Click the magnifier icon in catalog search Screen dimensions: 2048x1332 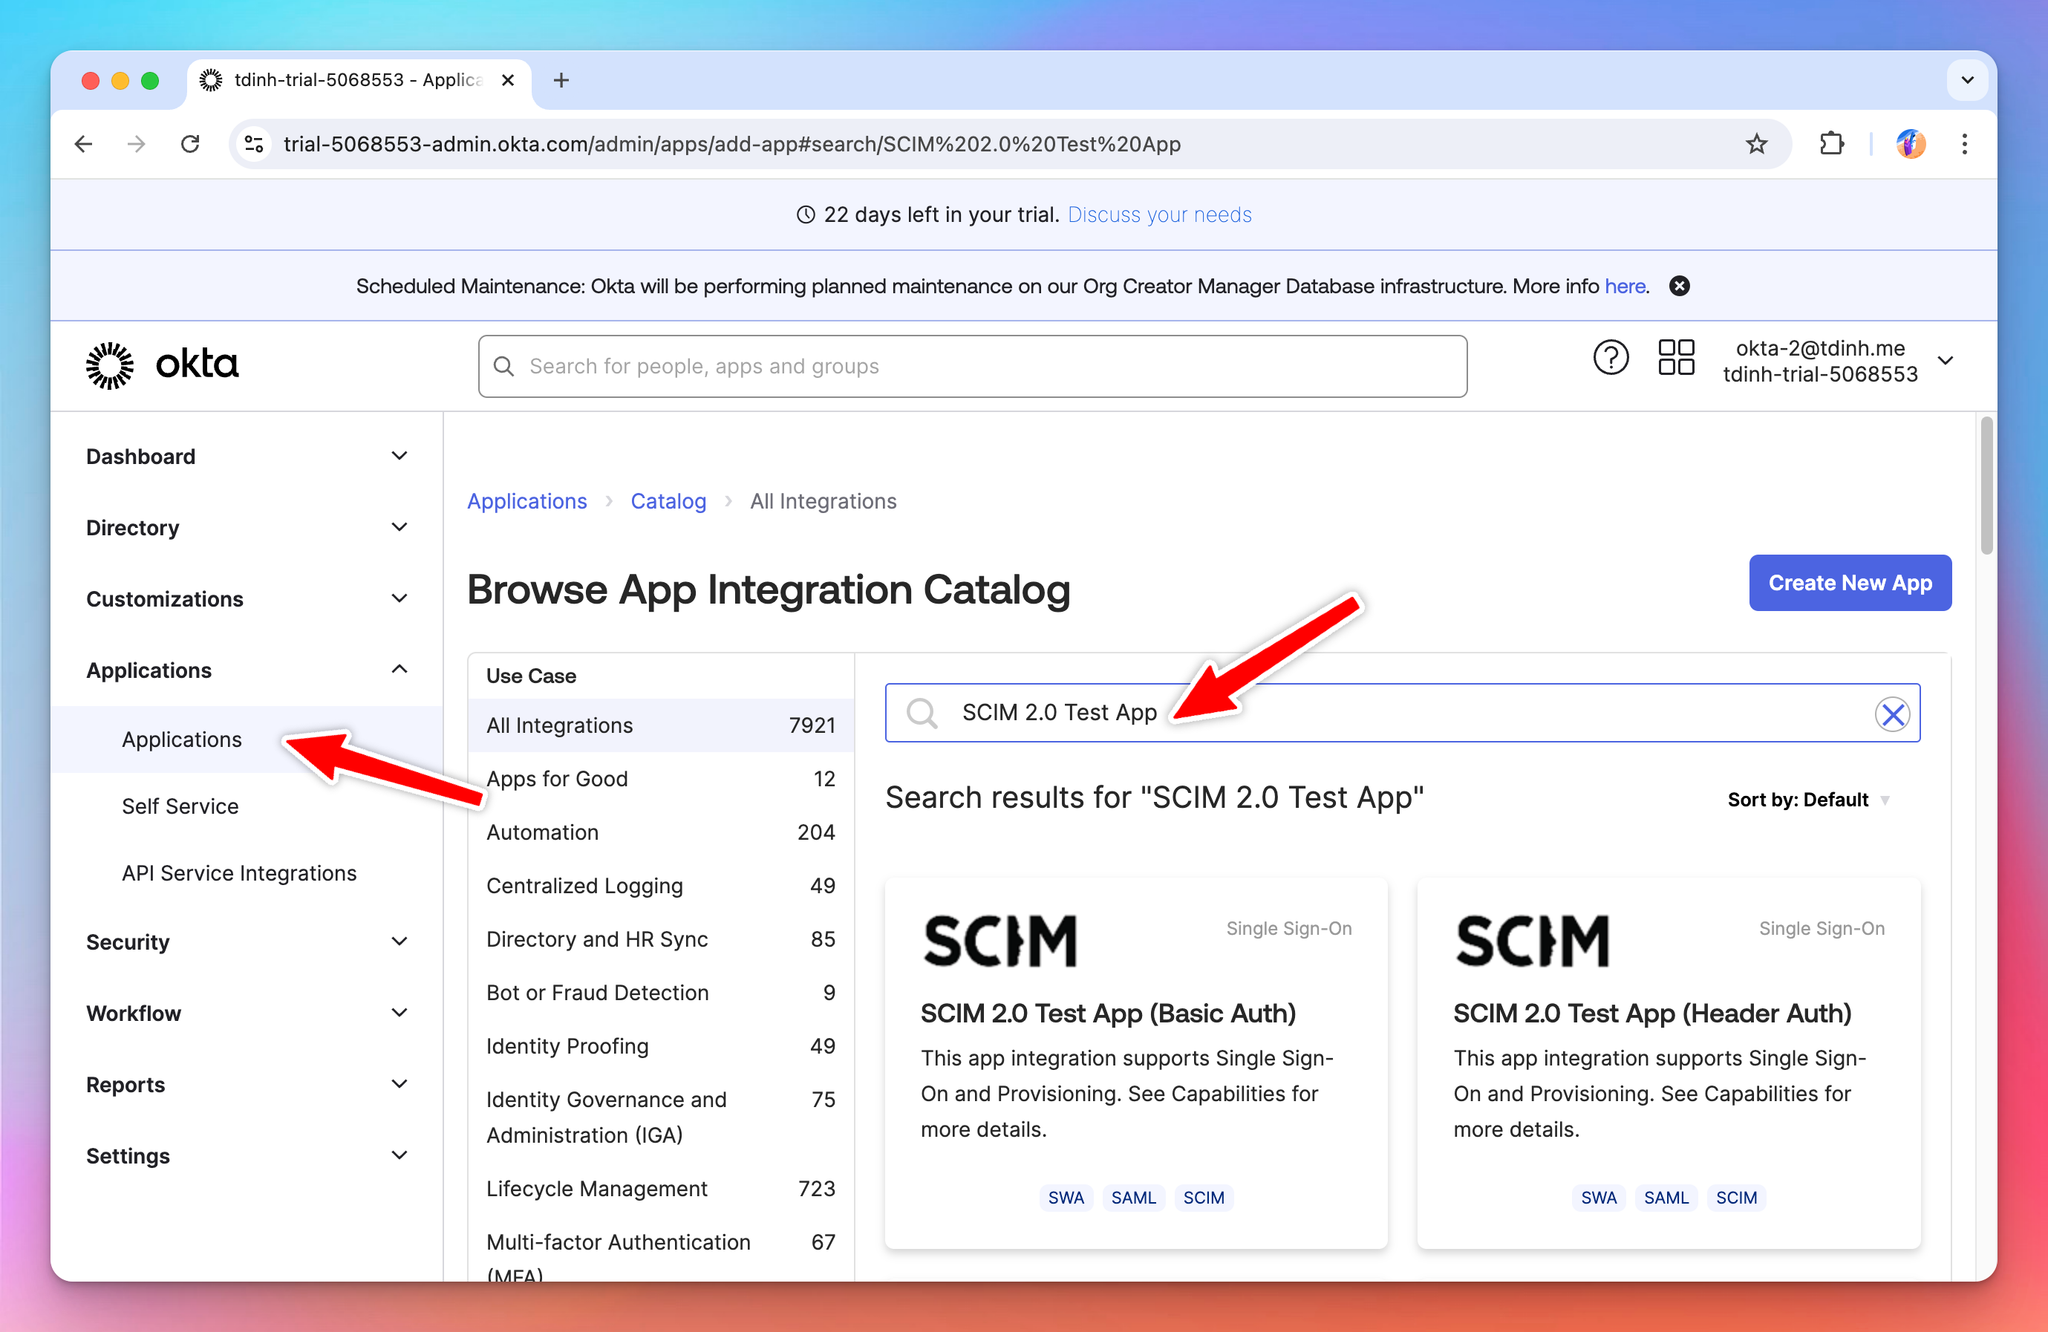pos(921,713)
